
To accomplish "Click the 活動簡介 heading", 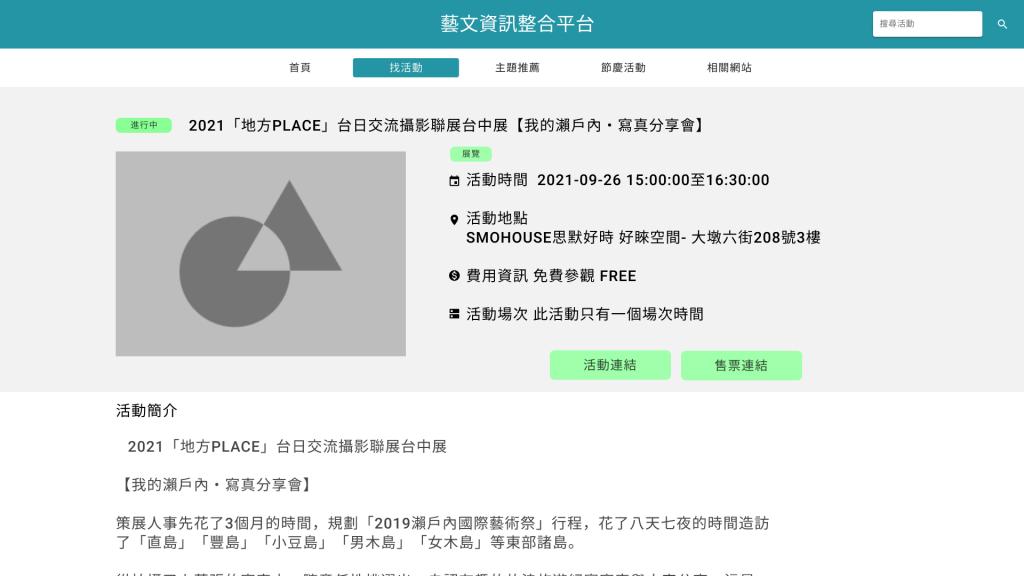I will pyautogui.click(x=147, y=411).
